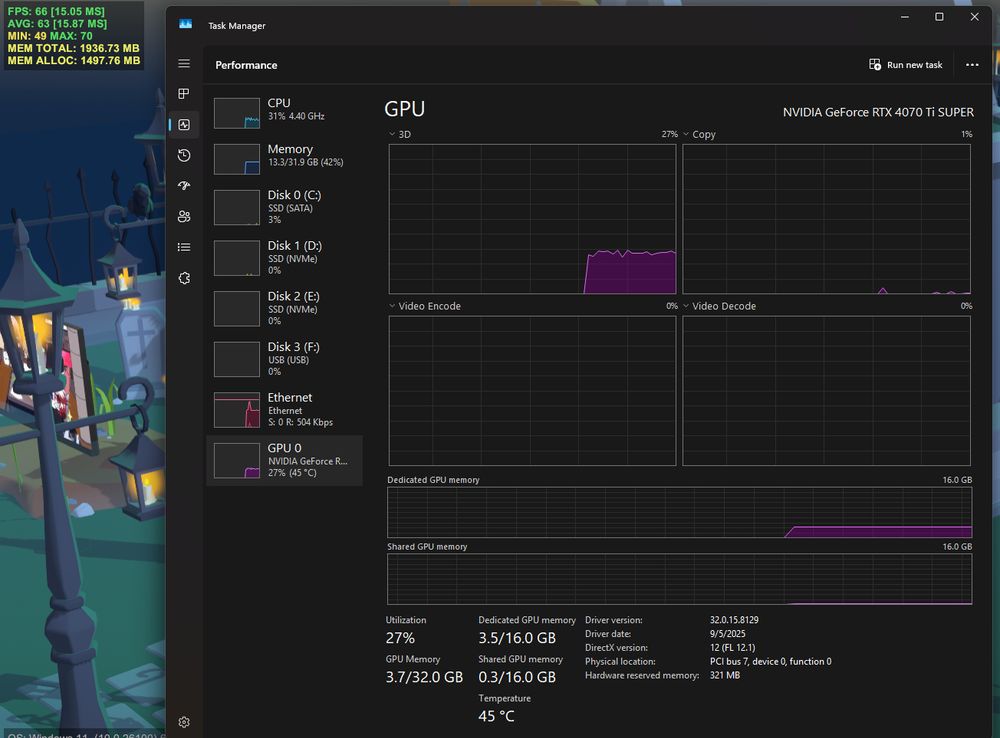Select Memory in the performance list

(x=284, y=159)
